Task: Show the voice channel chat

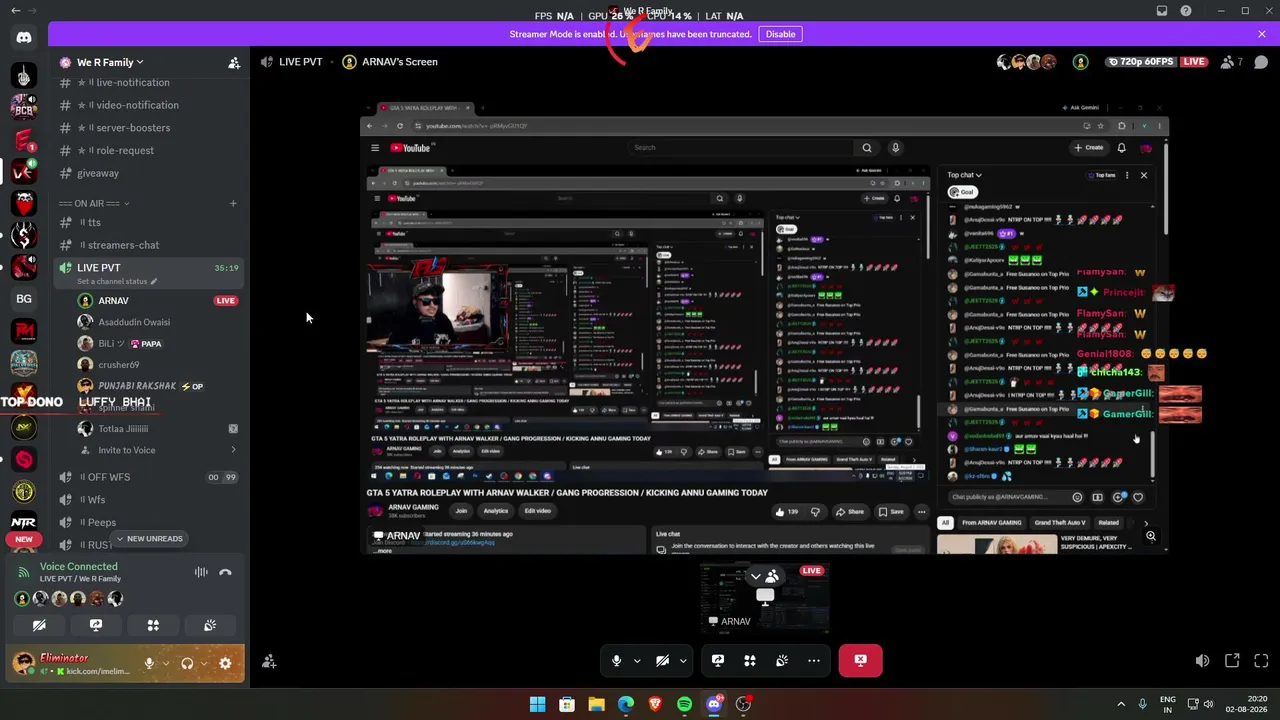Action: point(1261,62)
